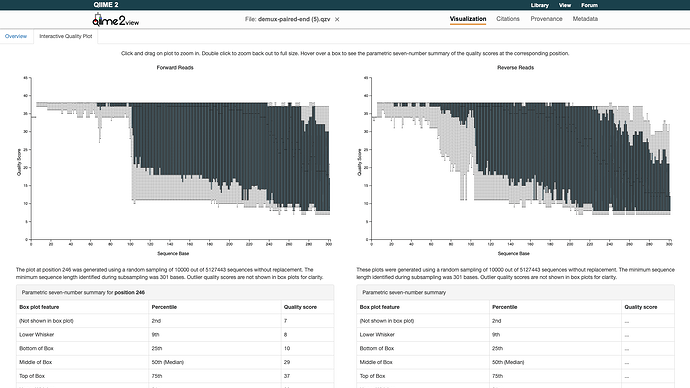Click the median quality score value 29

tap(287, 362)
